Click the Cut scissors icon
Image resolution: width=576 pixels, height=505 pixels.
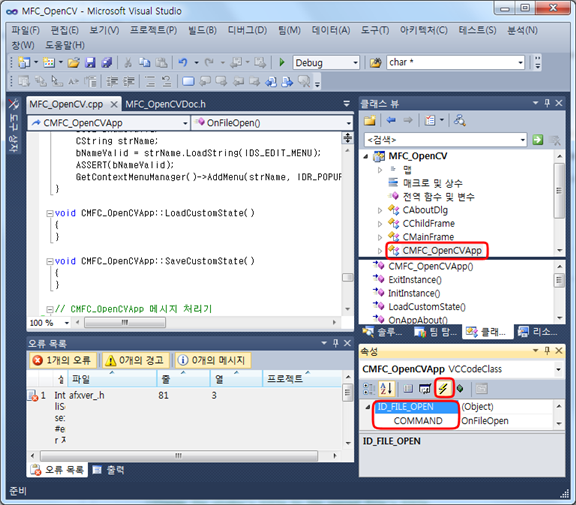[128, 62]
